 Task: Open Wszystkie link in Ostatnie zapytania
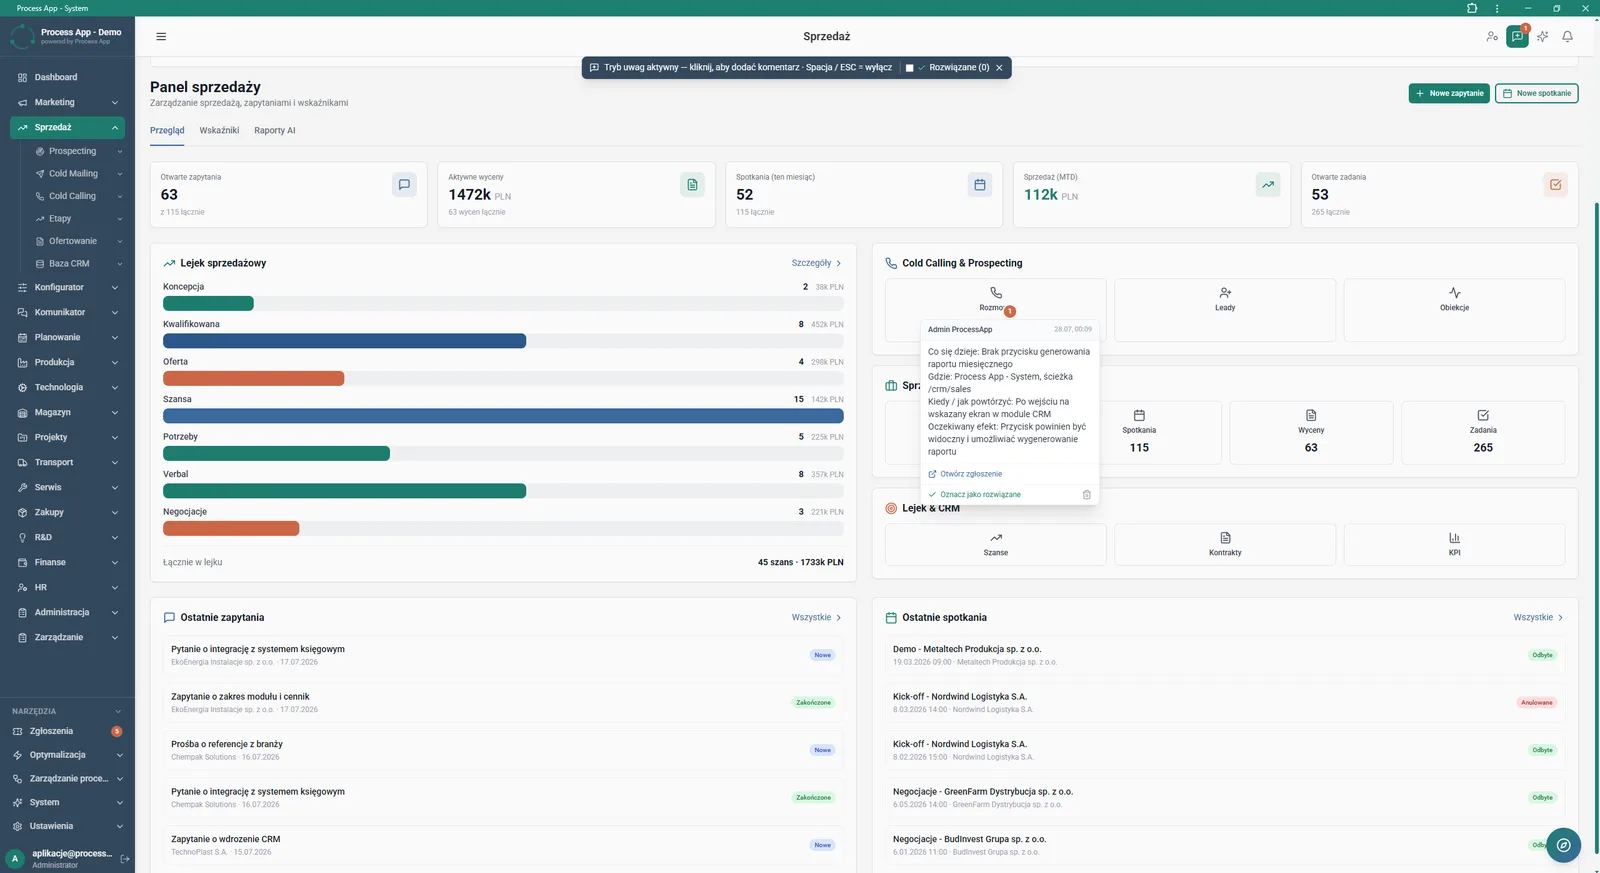pyautogui.click(x=816, y=618)
